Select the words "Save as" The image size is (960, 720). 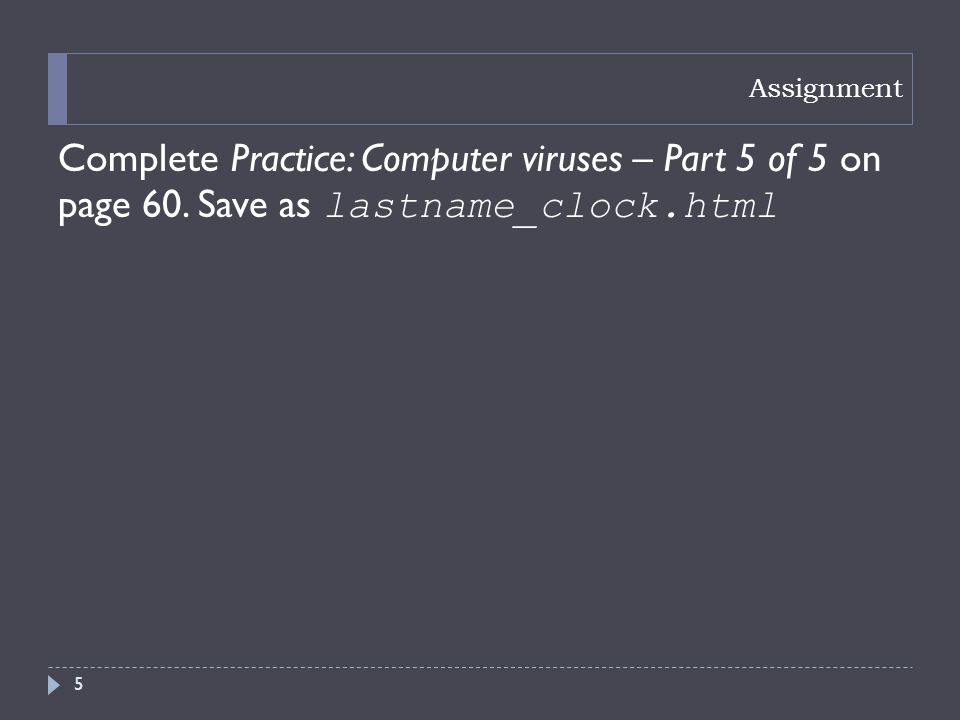tap(254, 205)
